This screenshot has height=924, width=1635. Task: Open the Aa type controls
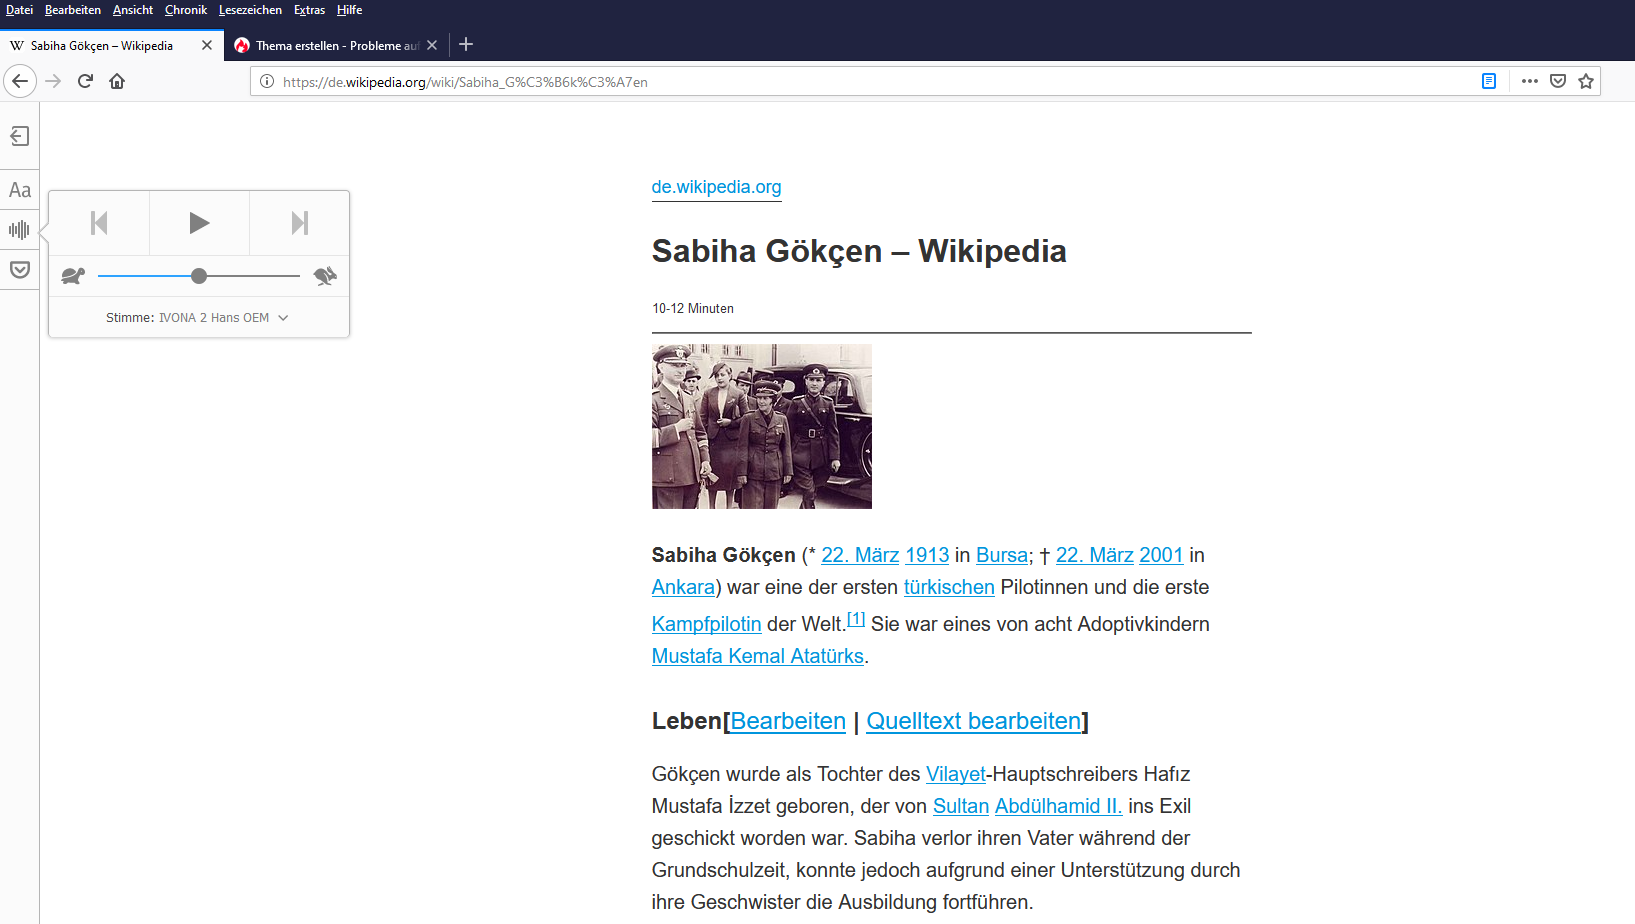coord(20,190)
